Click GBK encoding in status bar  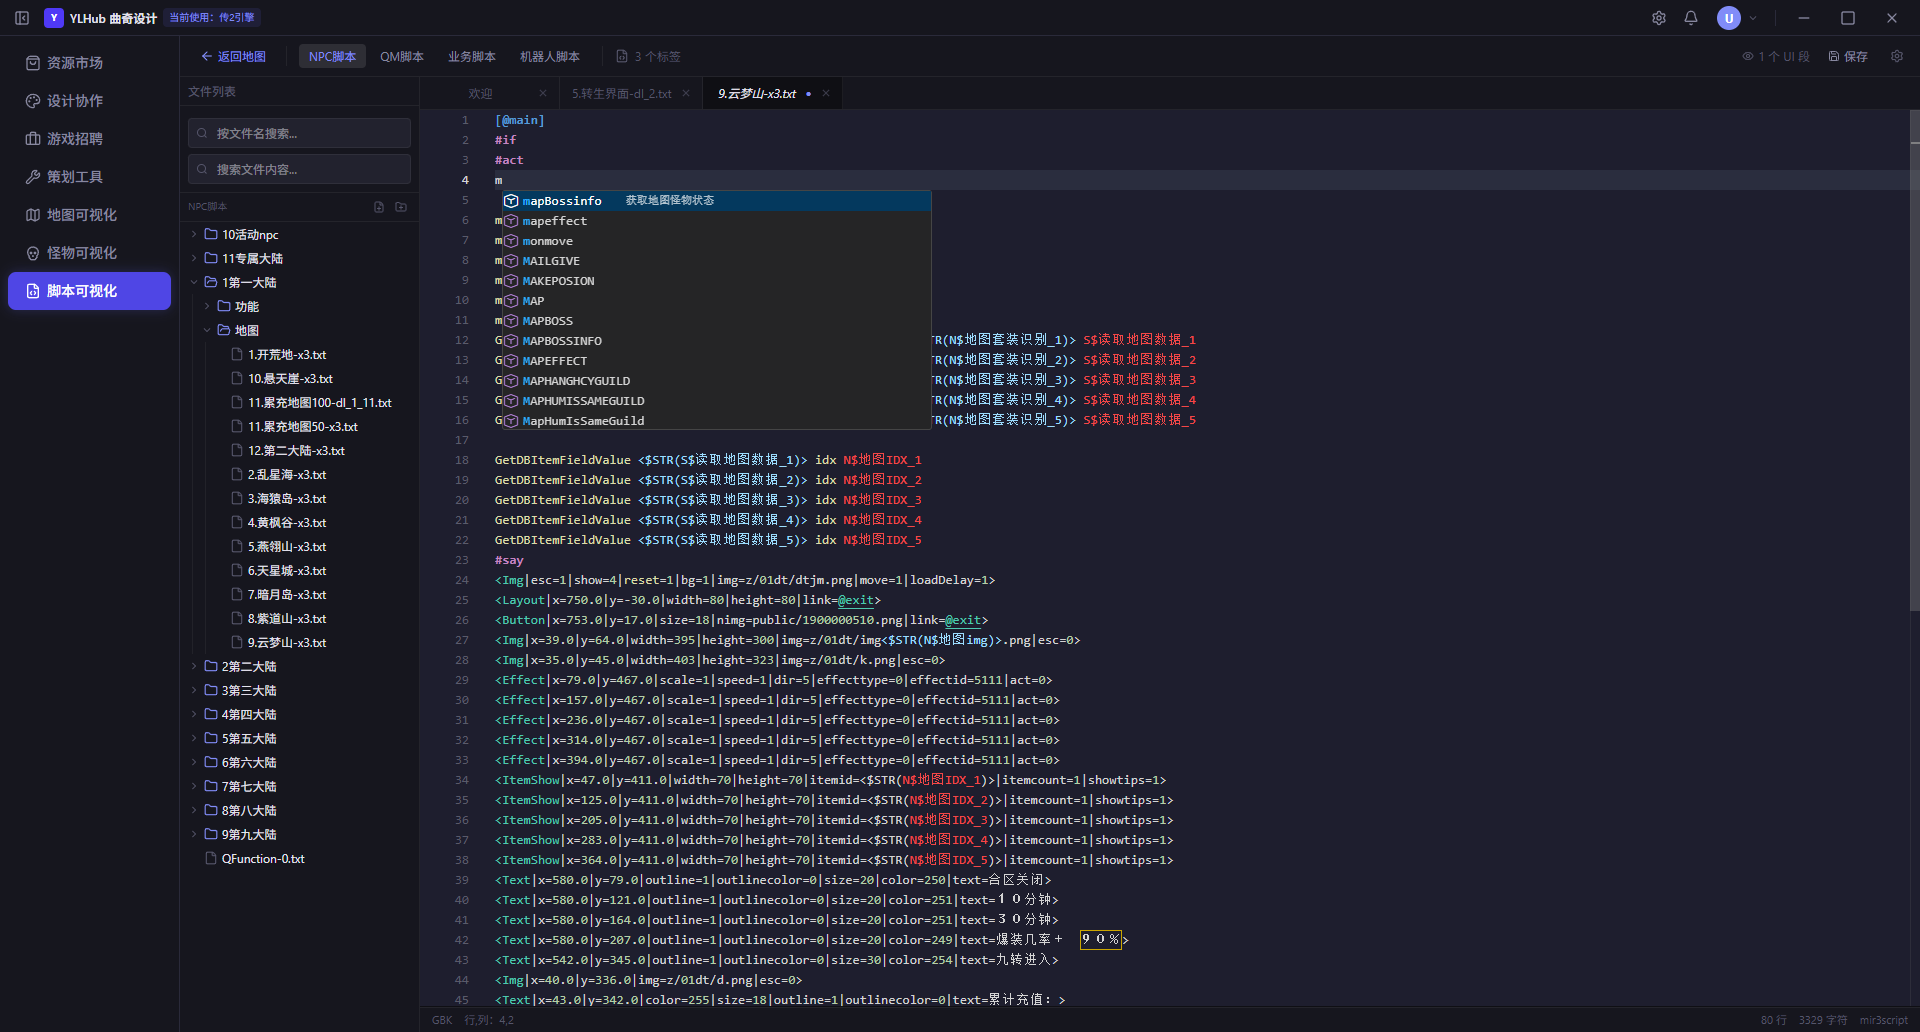442,1020
